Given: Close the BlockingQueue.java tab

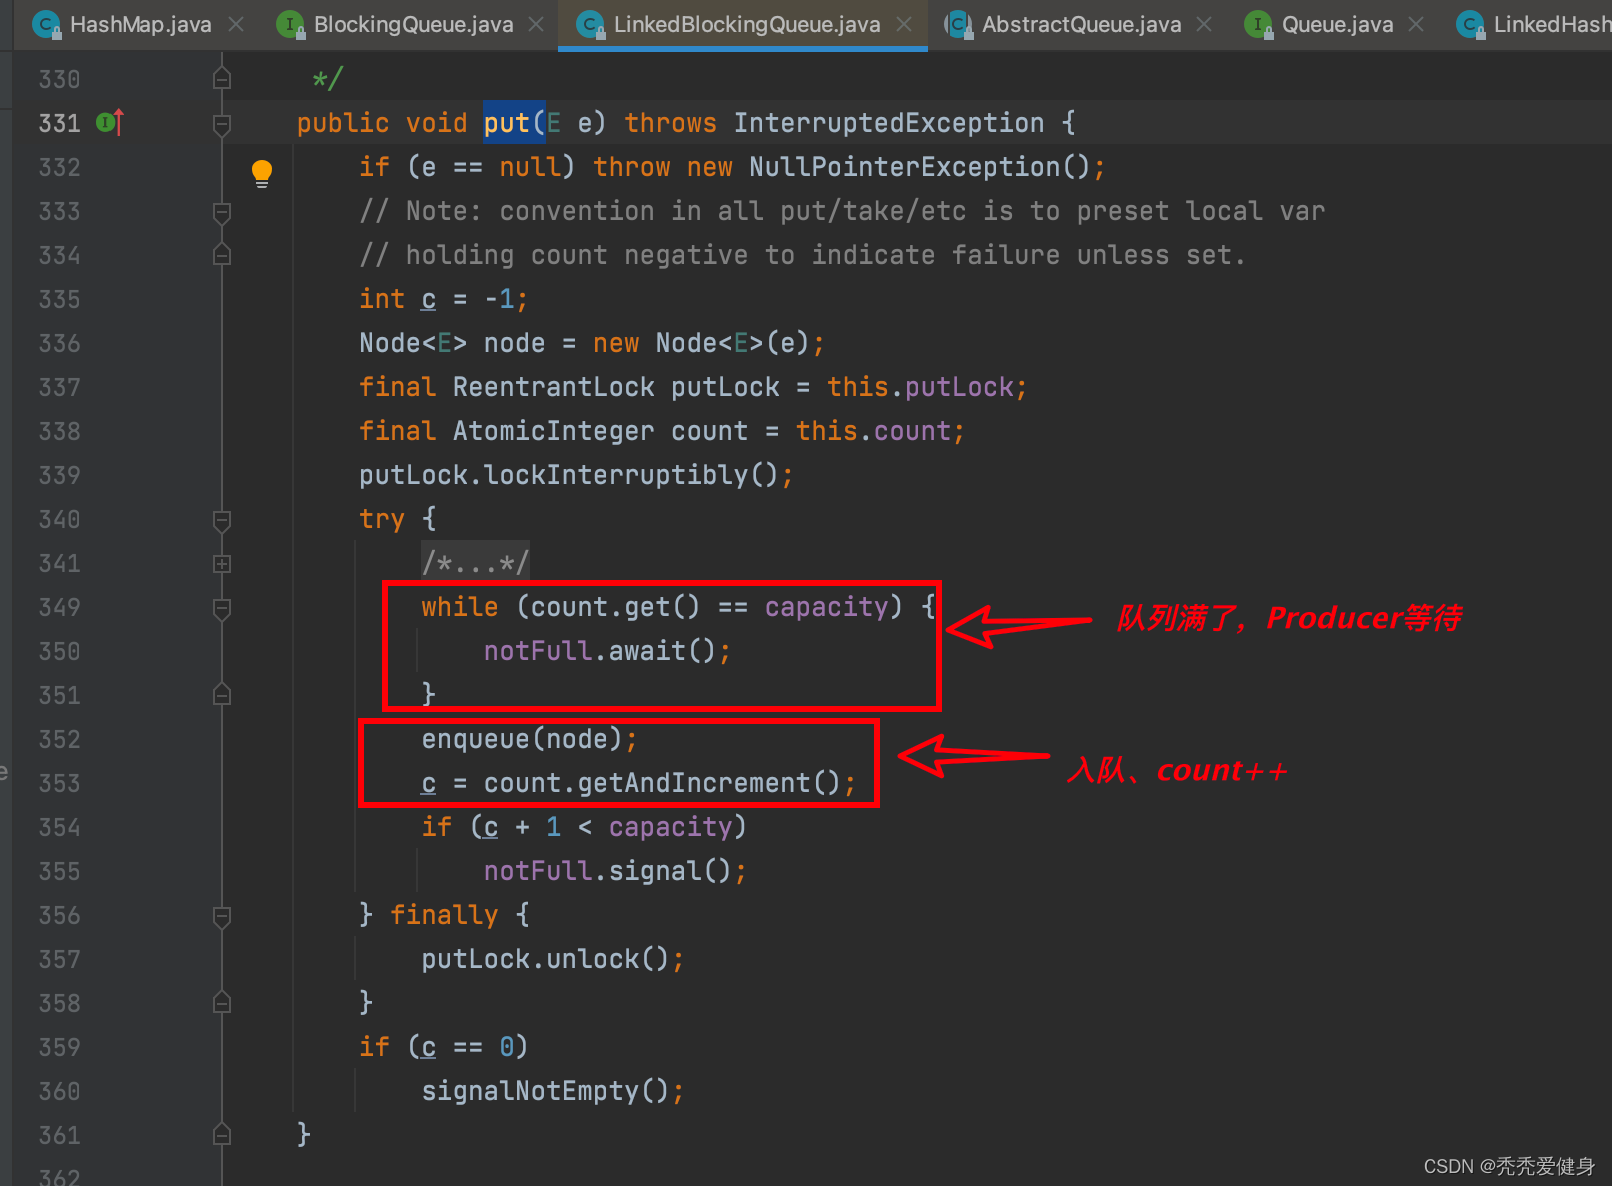Looking at the screenshot, I should click(x=537, y=24).
